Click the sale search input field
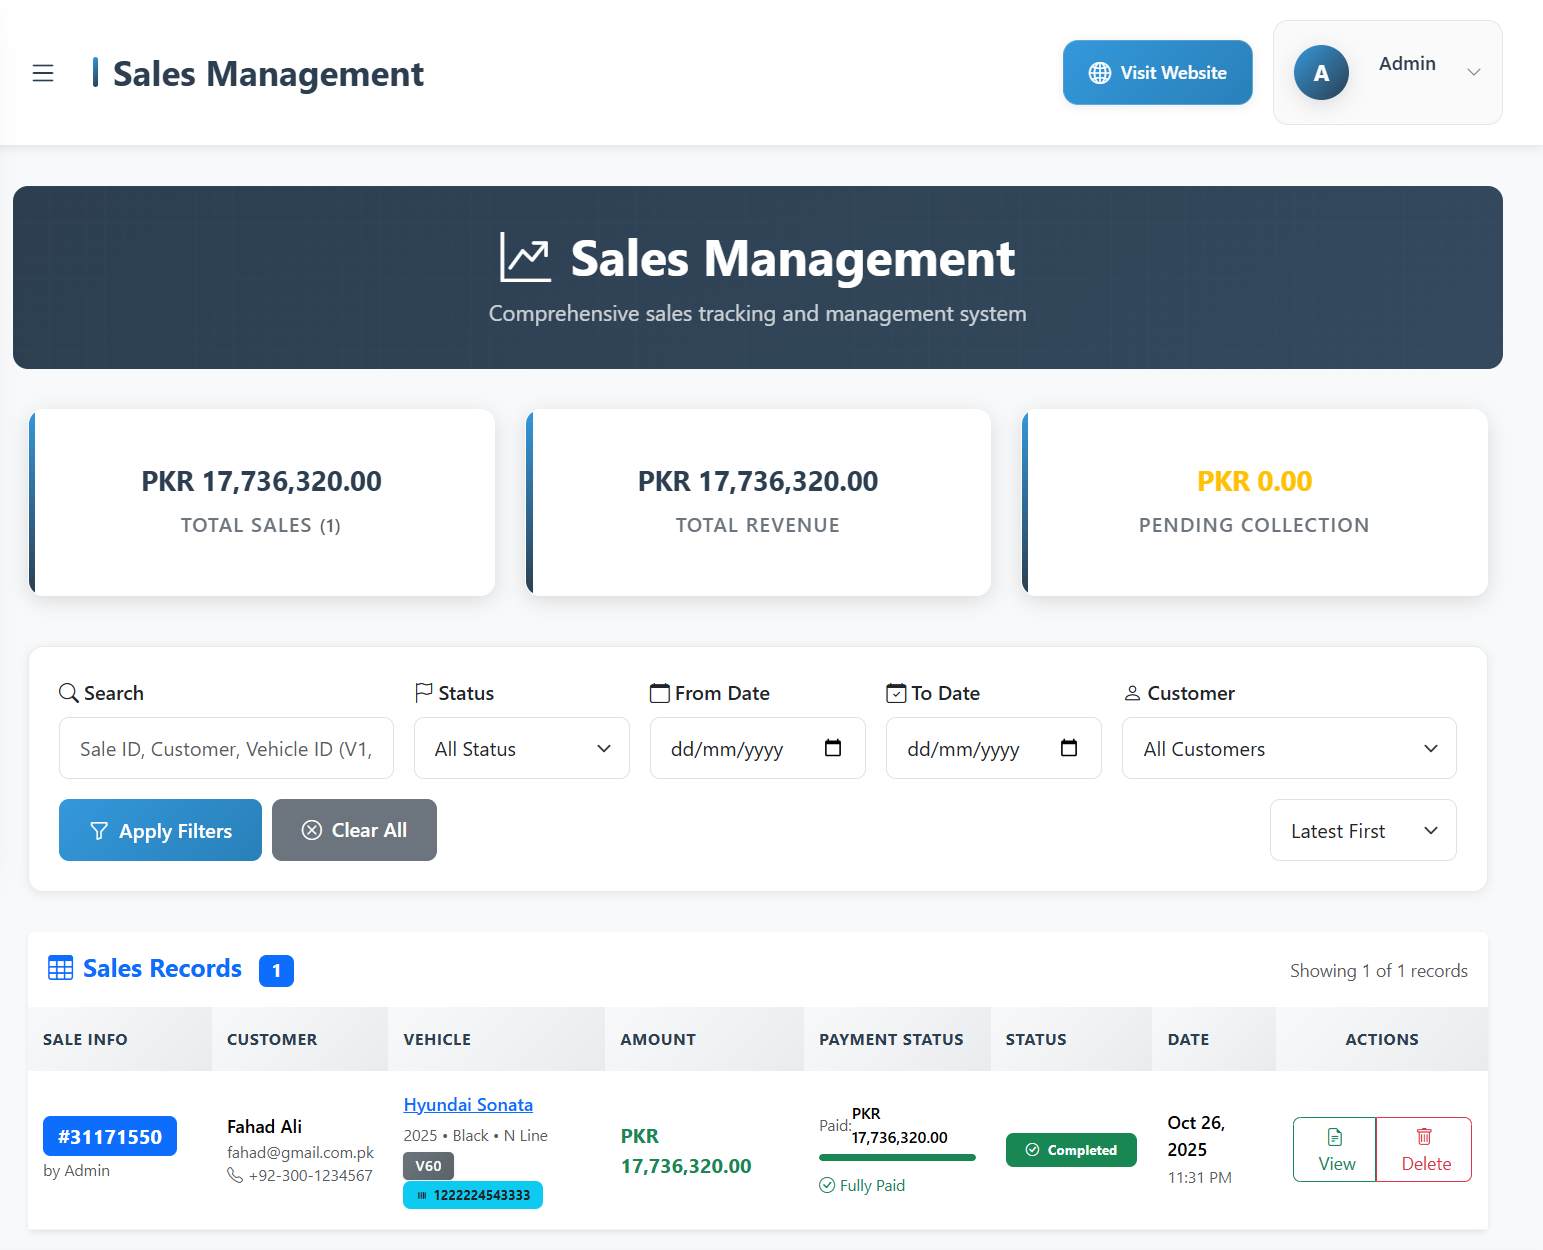This screenshot has width=1543, height=1250. 226,748
